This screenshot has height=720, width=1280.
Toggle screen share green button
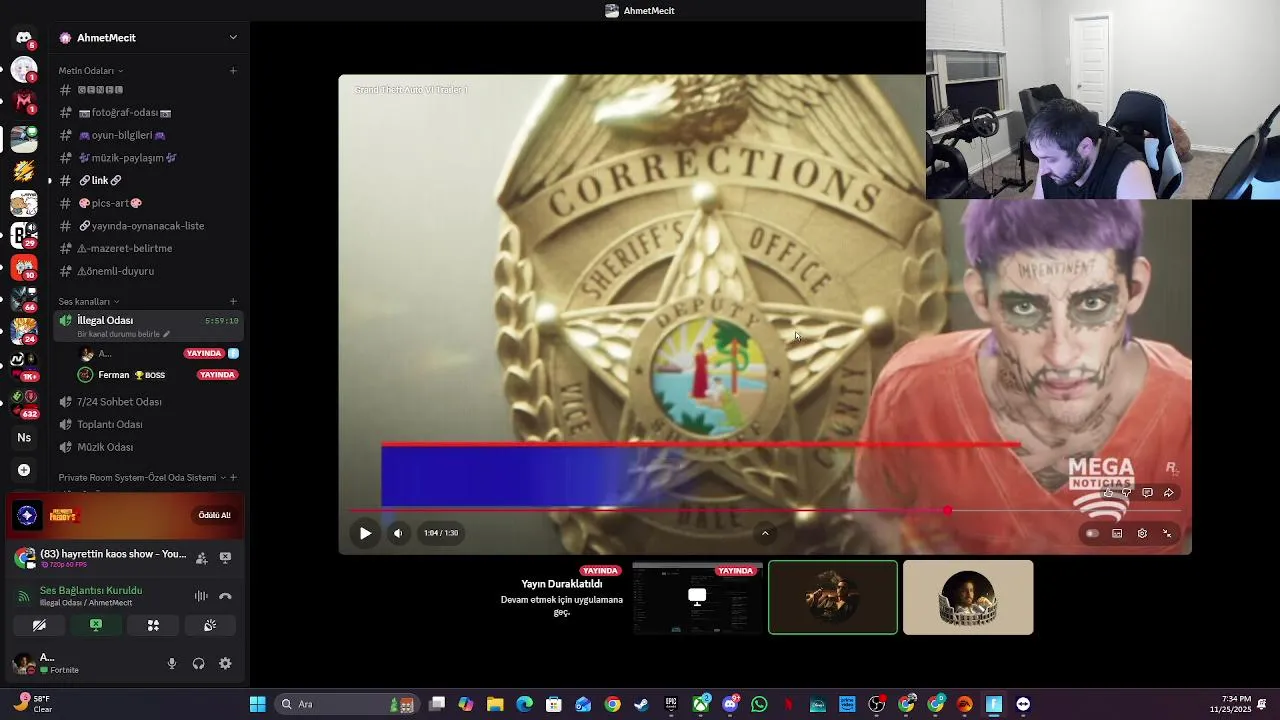pos(96,625)
